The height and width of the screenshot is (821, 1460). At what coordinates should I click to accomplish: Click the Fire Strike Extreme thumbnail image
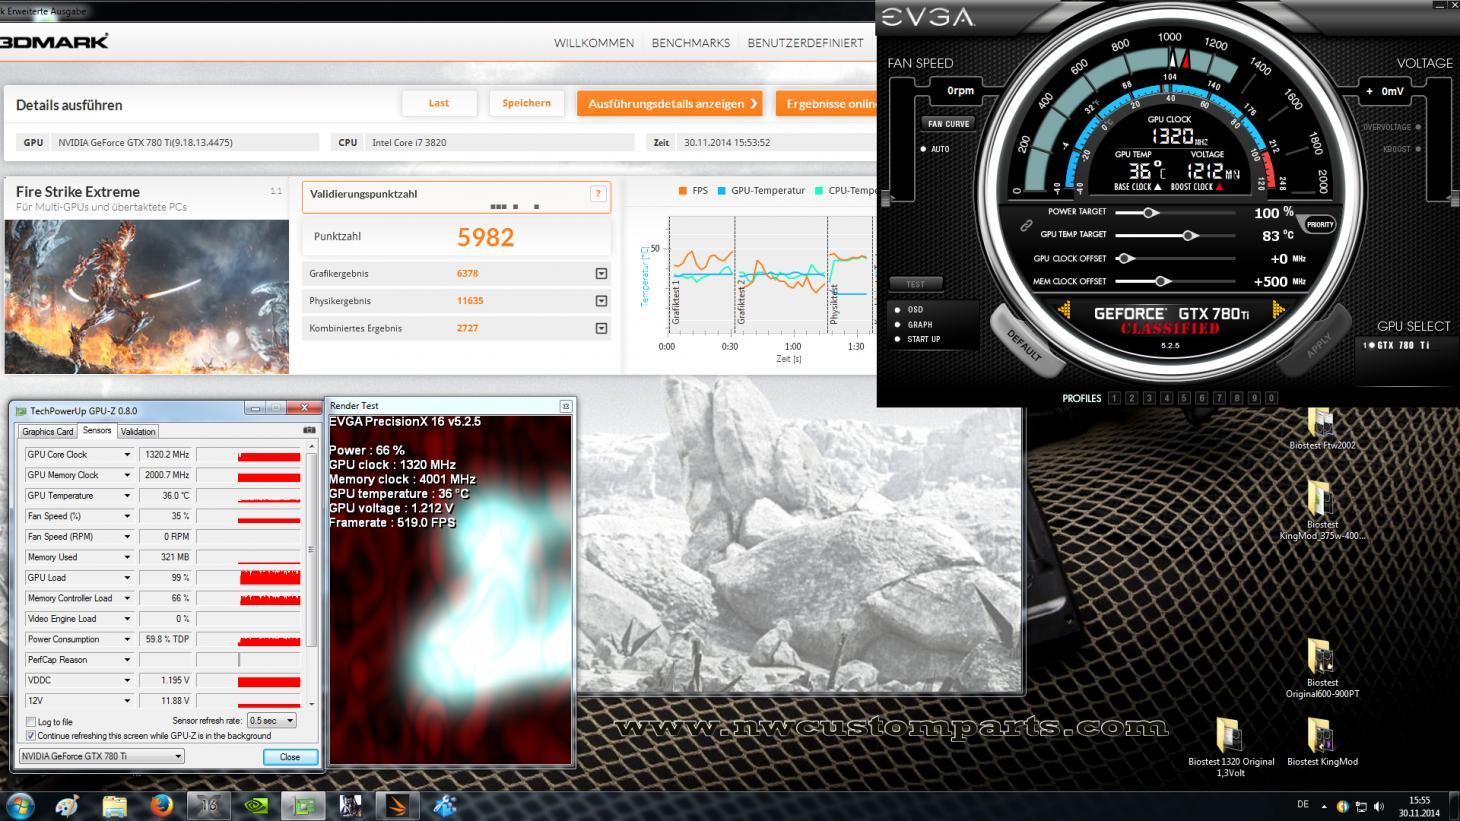(146, 296)
